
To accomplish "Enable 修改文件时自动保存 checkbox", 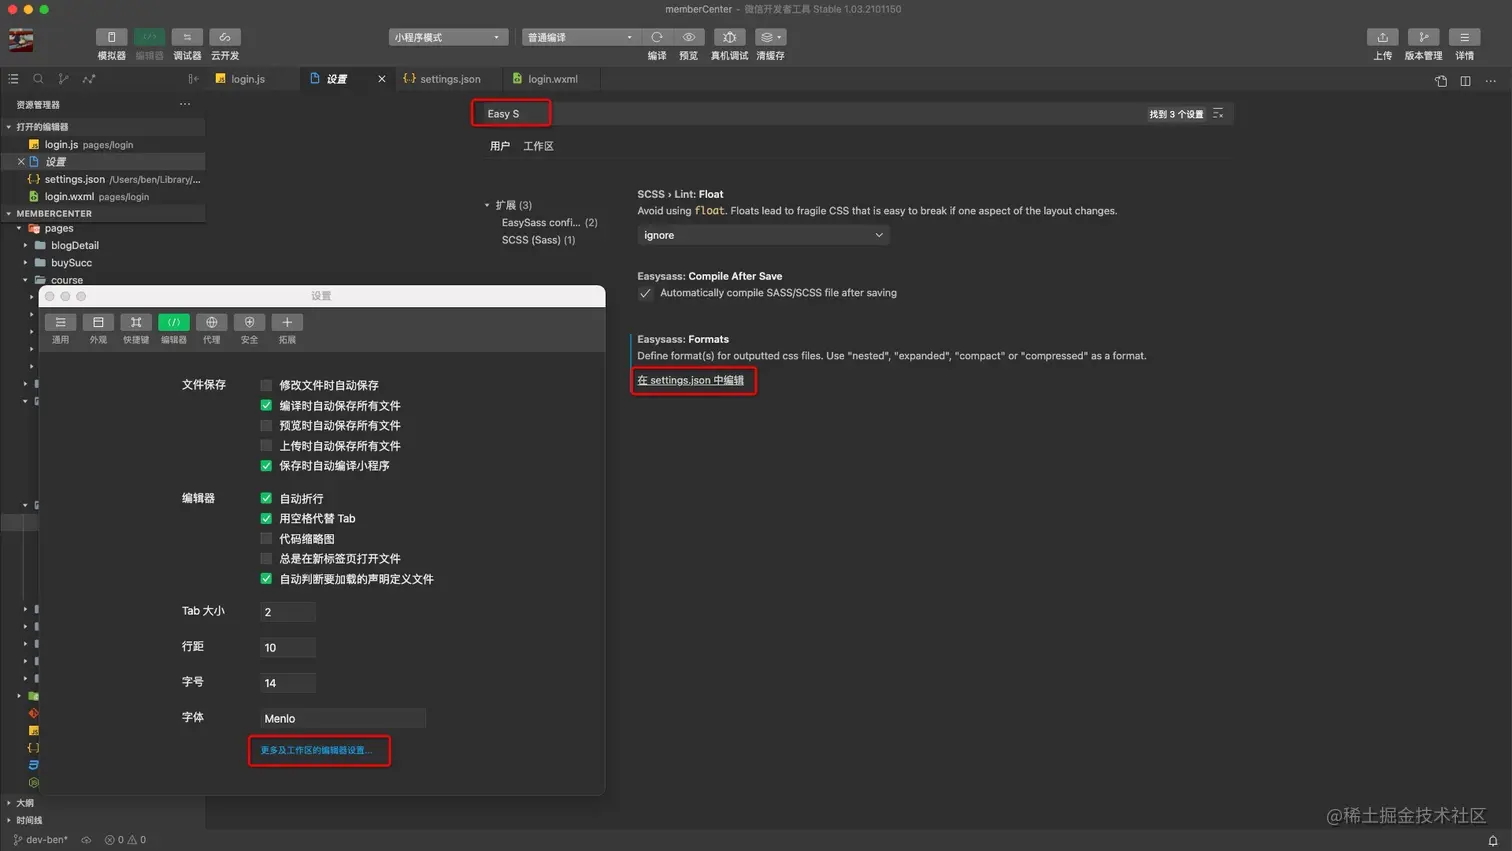I will click(x=266, y=385).
